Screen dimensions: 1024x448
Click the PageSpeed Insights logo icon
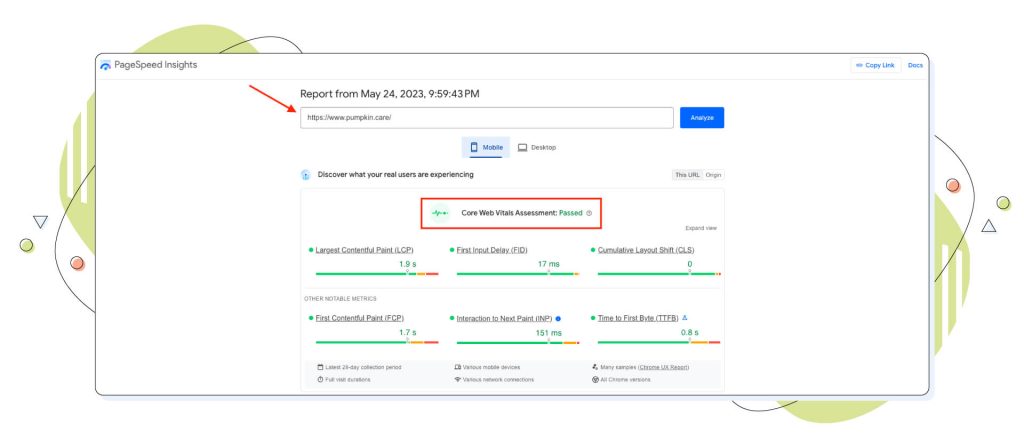click(105, 65)
